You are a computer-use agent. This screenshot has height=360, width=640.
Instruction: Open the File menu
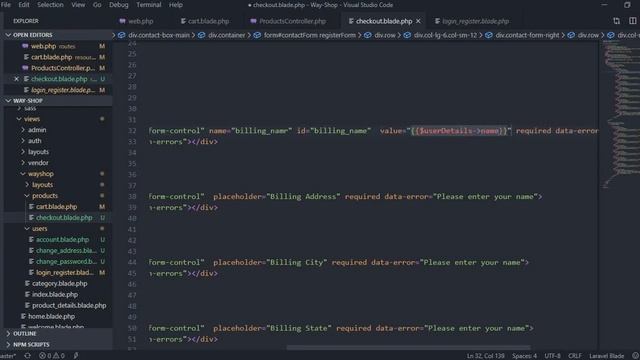click(x=6, y=5)
